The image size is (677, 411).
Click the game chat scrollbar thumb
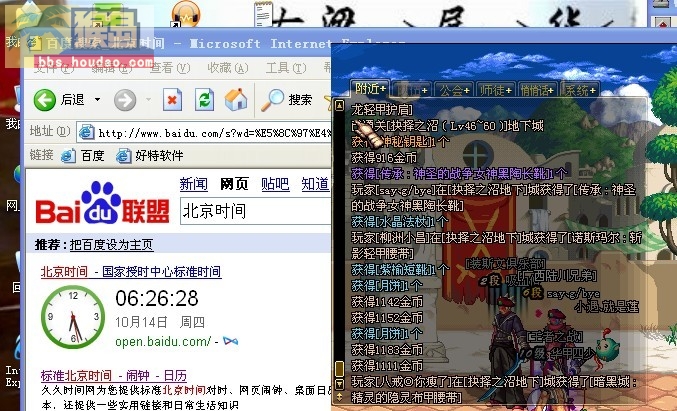(339, 368)
